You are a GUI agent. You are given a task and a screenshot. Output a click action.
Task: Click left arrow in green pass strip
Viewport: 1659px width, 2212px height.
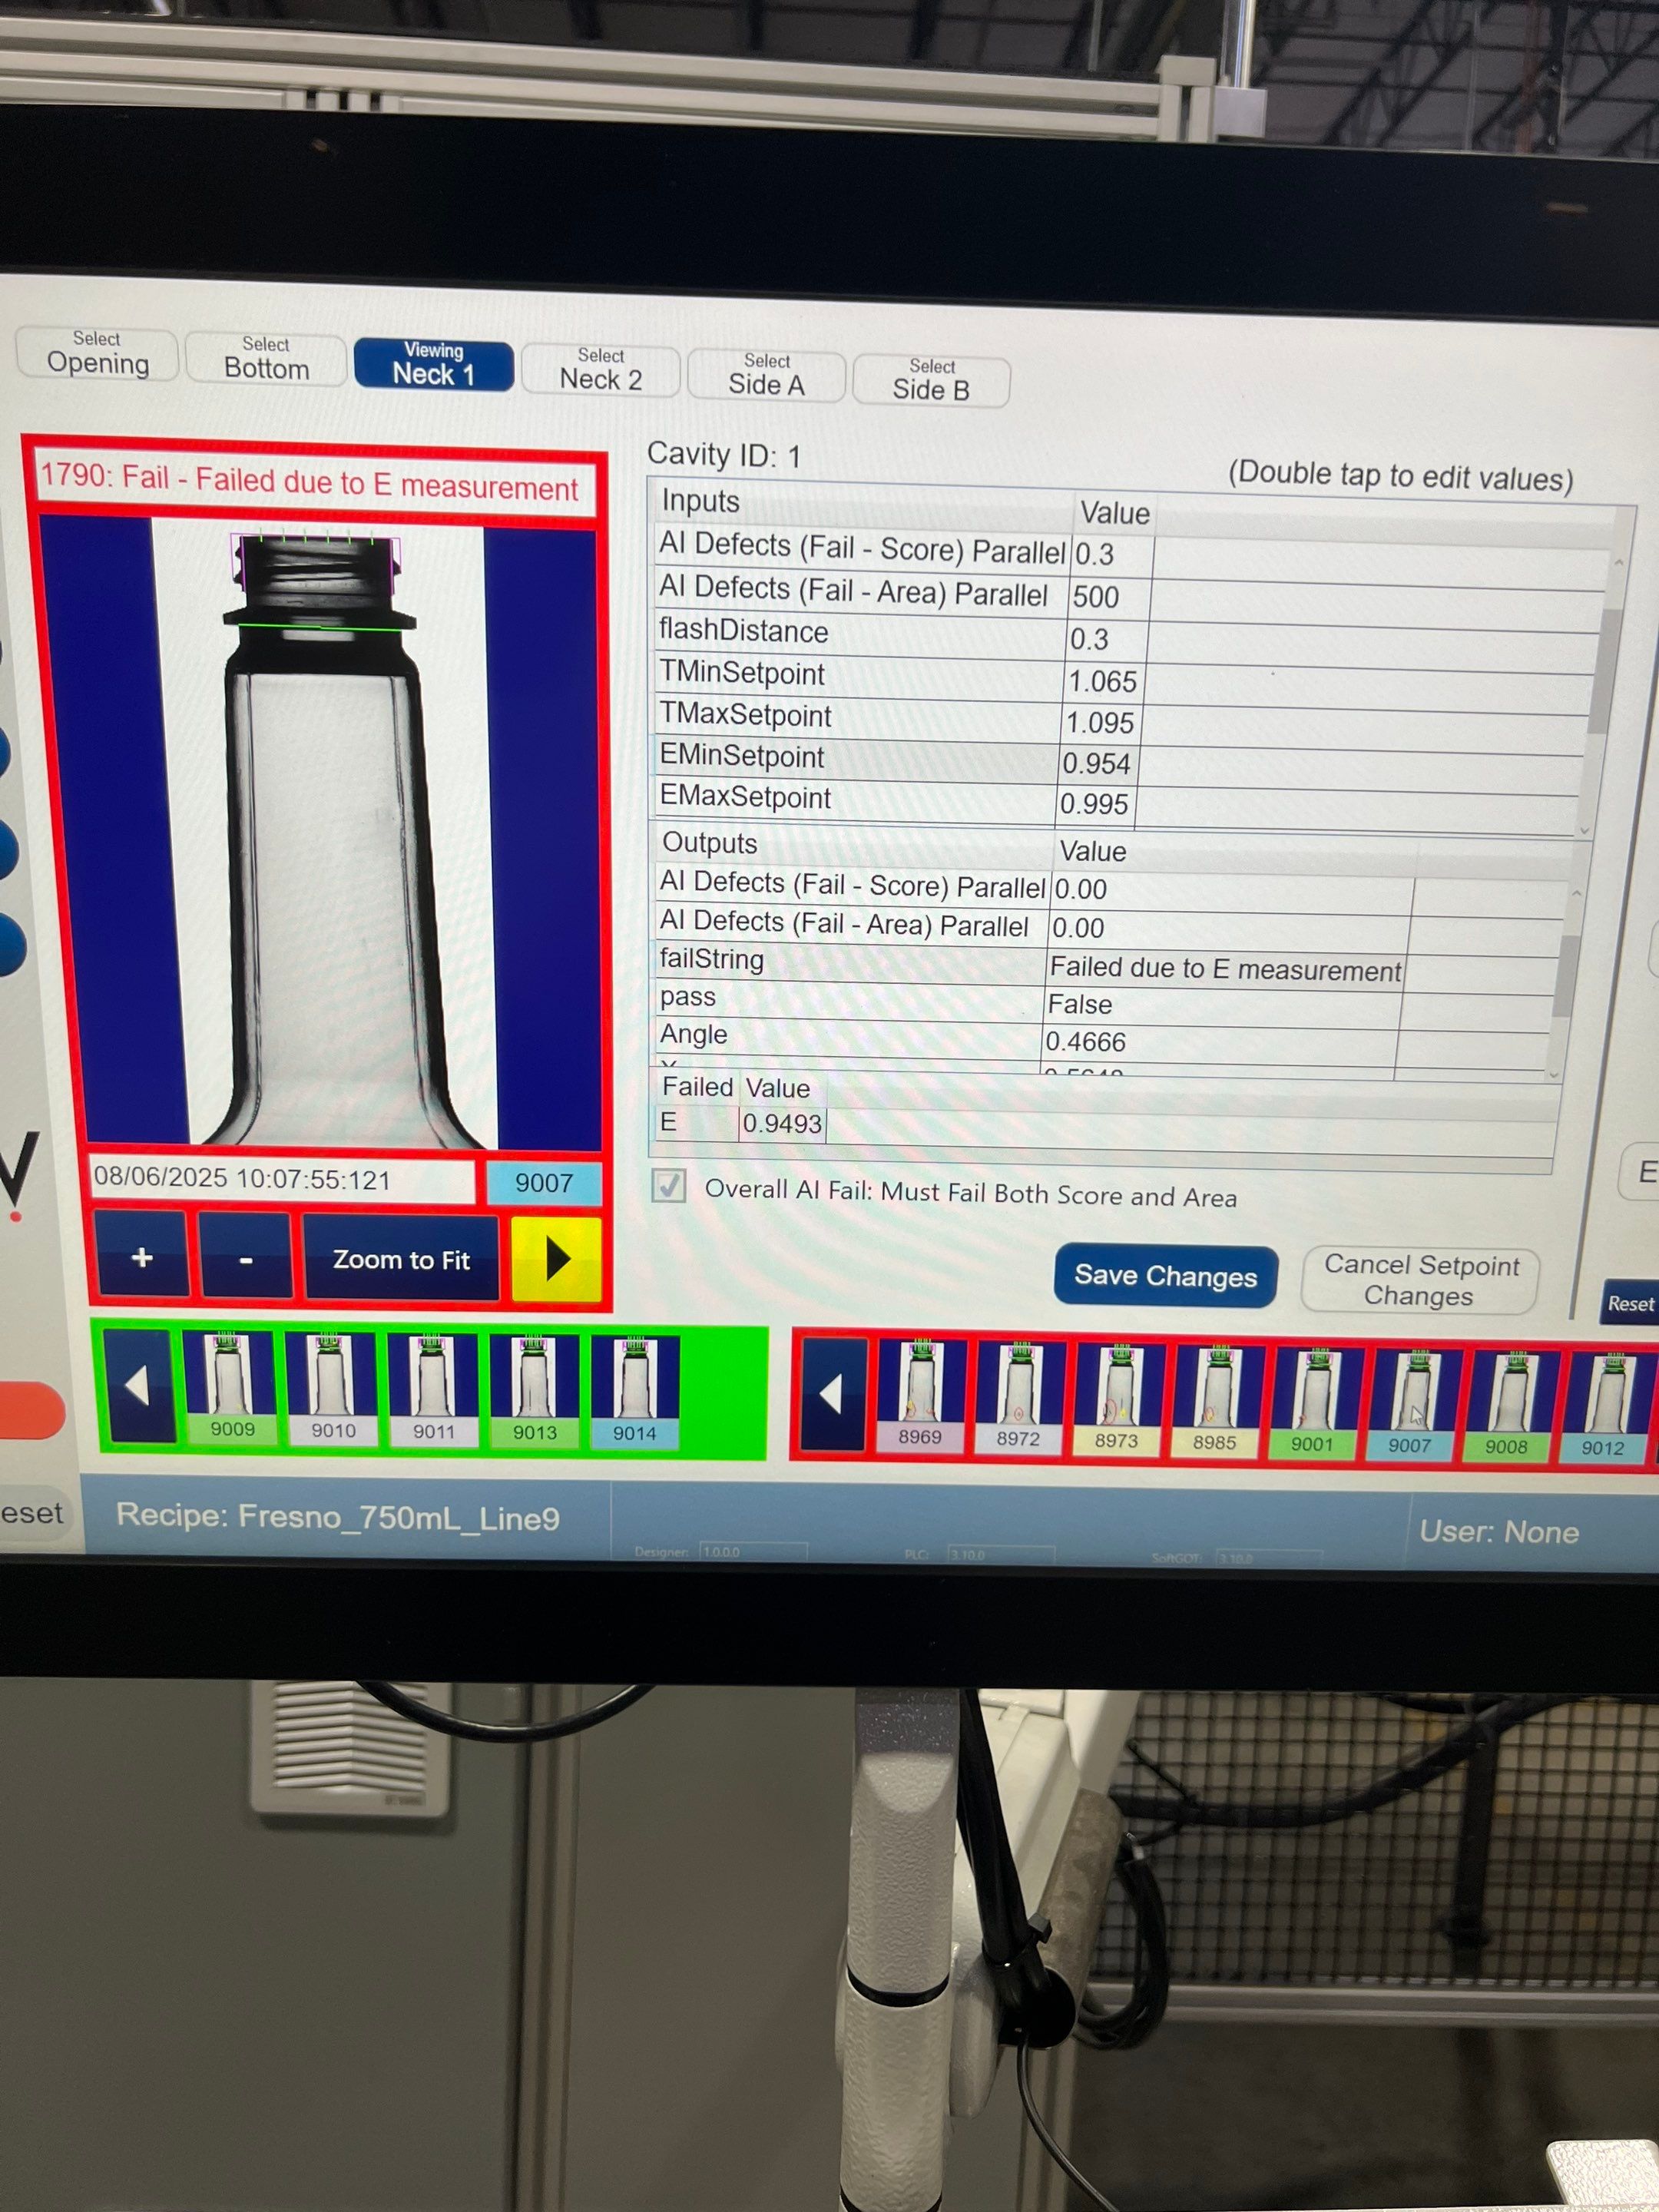138,1386
